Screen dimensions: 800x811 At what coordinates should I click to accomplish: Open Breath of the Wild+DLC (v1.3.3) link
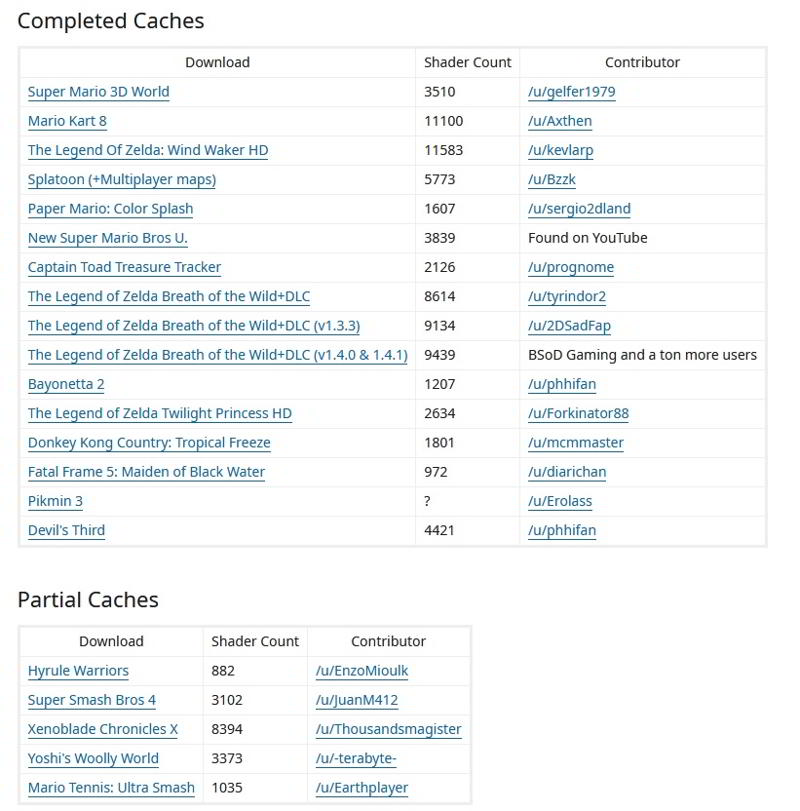pos(194,326)
